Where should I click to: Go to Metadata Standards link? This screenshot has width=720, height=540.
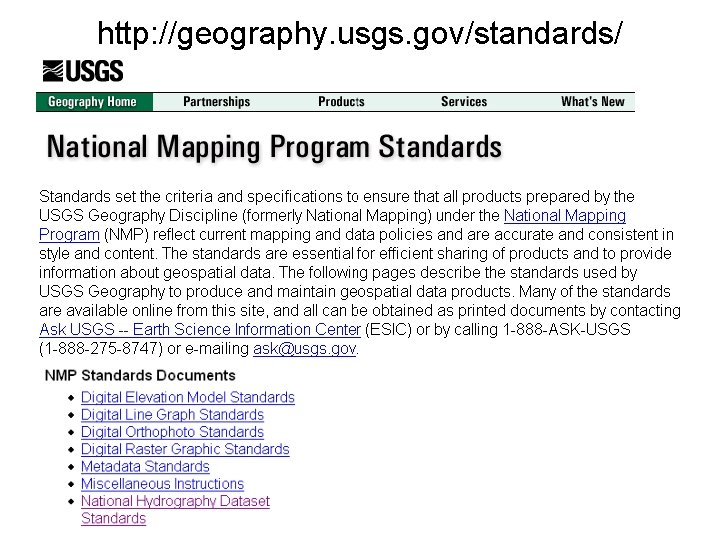tap(145, 467)
